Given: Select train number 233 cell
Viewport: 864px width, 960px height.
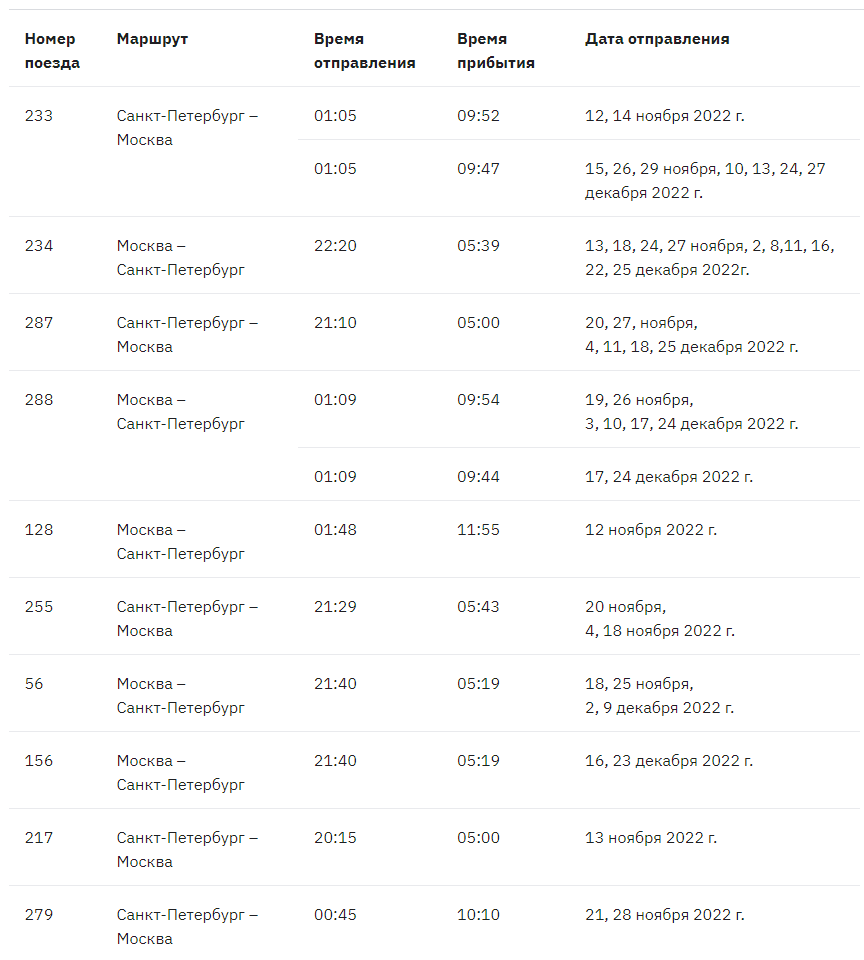Looking at the screenshot, I should 39,116.
